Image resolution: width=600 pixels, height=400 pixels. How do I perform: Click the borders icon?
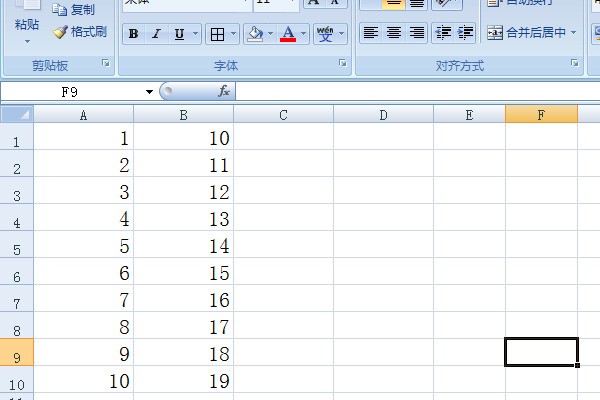point(217,34)
